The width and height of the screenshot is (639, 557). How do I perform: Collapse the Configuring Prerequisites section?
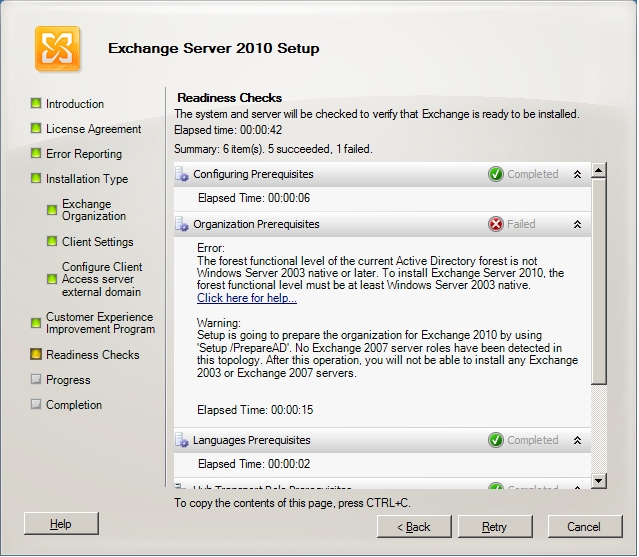577,175
